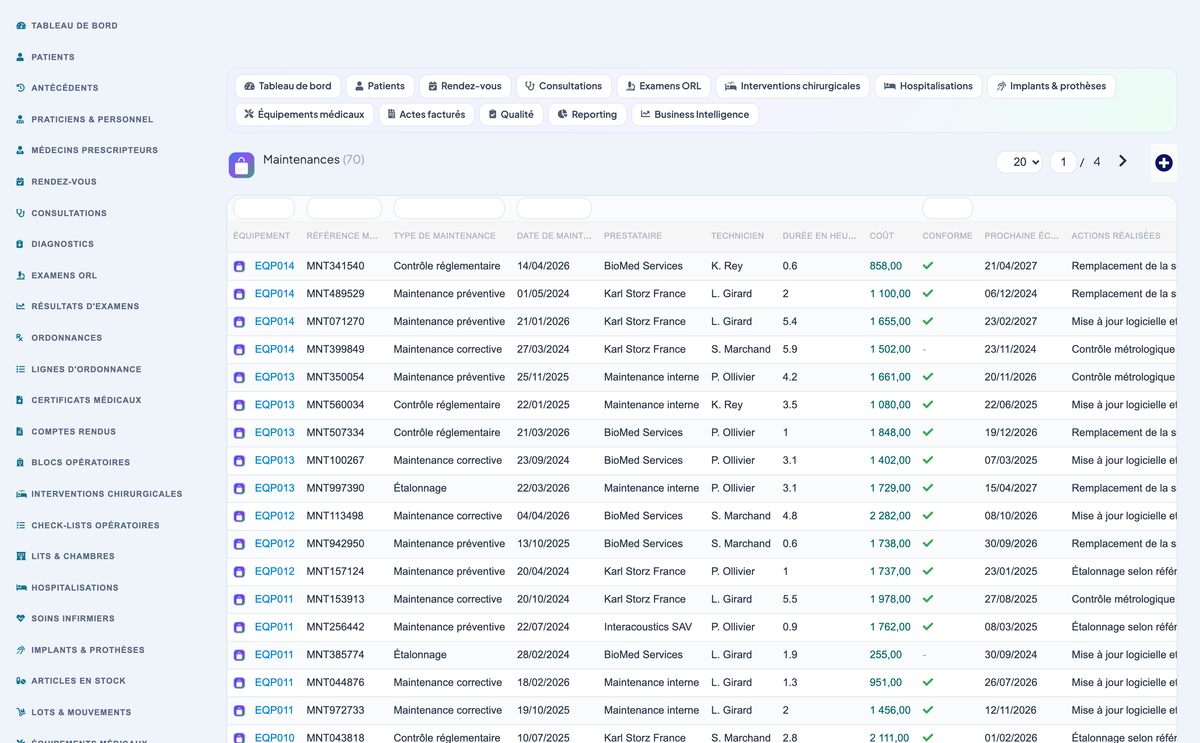Open Antécédents sidebar entry icon
Image resolution: width=1200 pixels, height=743 pixels.
(x=20, y=88)
